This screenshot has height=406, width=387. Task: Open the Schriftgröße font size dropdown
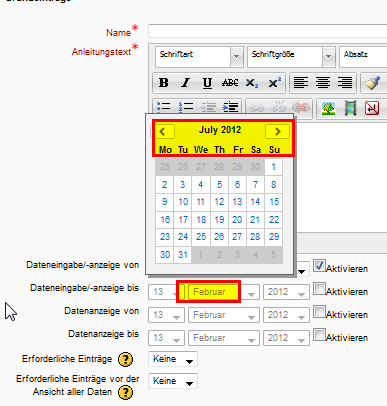pyautogui.click(x=291, y=56)
